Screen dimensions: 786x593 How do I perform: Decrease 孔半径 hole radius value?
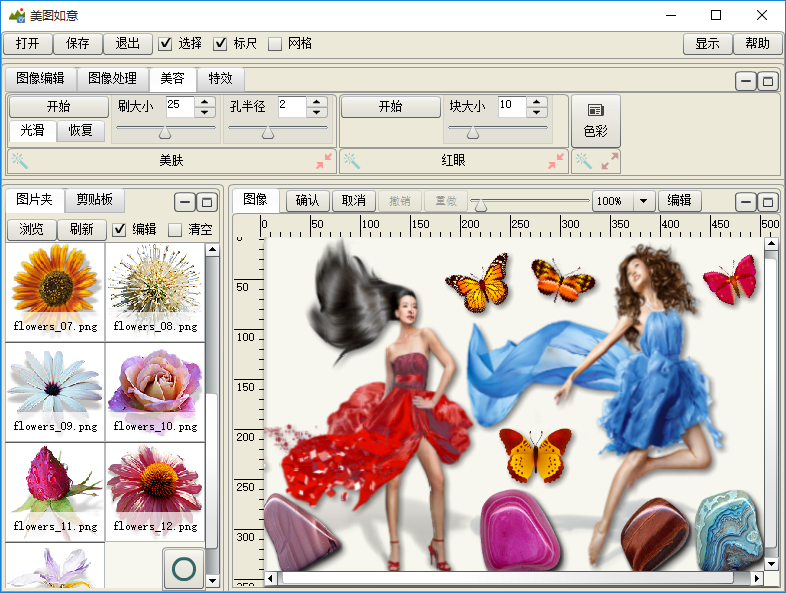pos(316,112)
